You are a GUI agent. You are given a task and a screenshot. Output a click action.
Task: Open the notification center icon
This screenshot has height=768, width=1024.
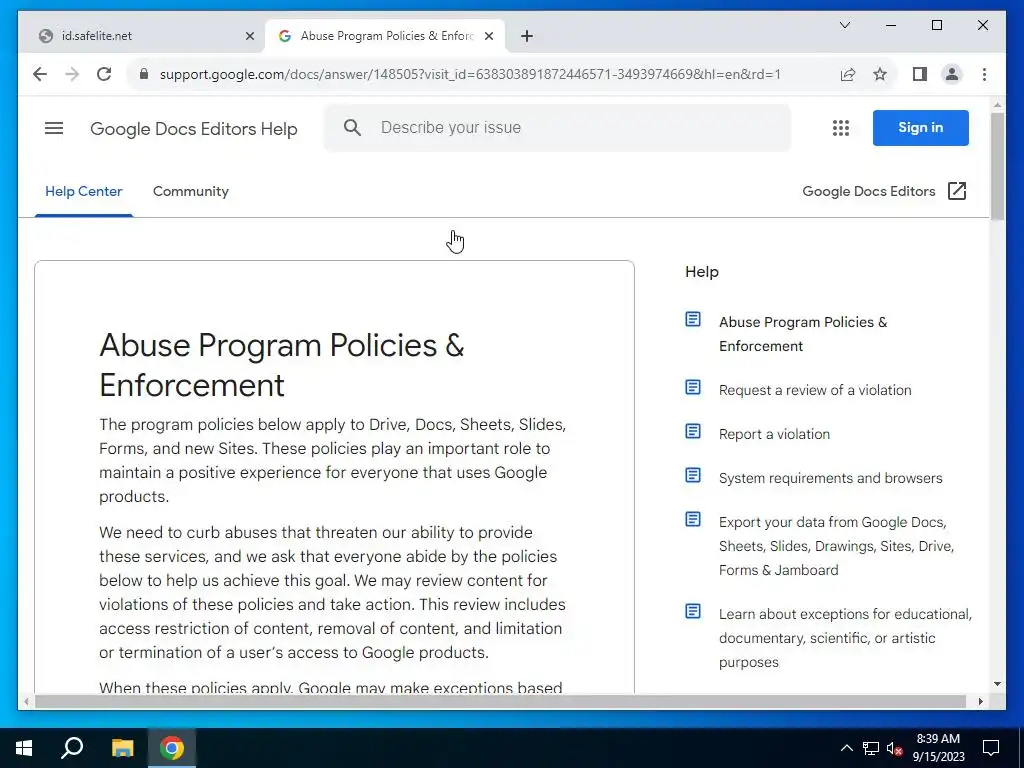point(991,748)
